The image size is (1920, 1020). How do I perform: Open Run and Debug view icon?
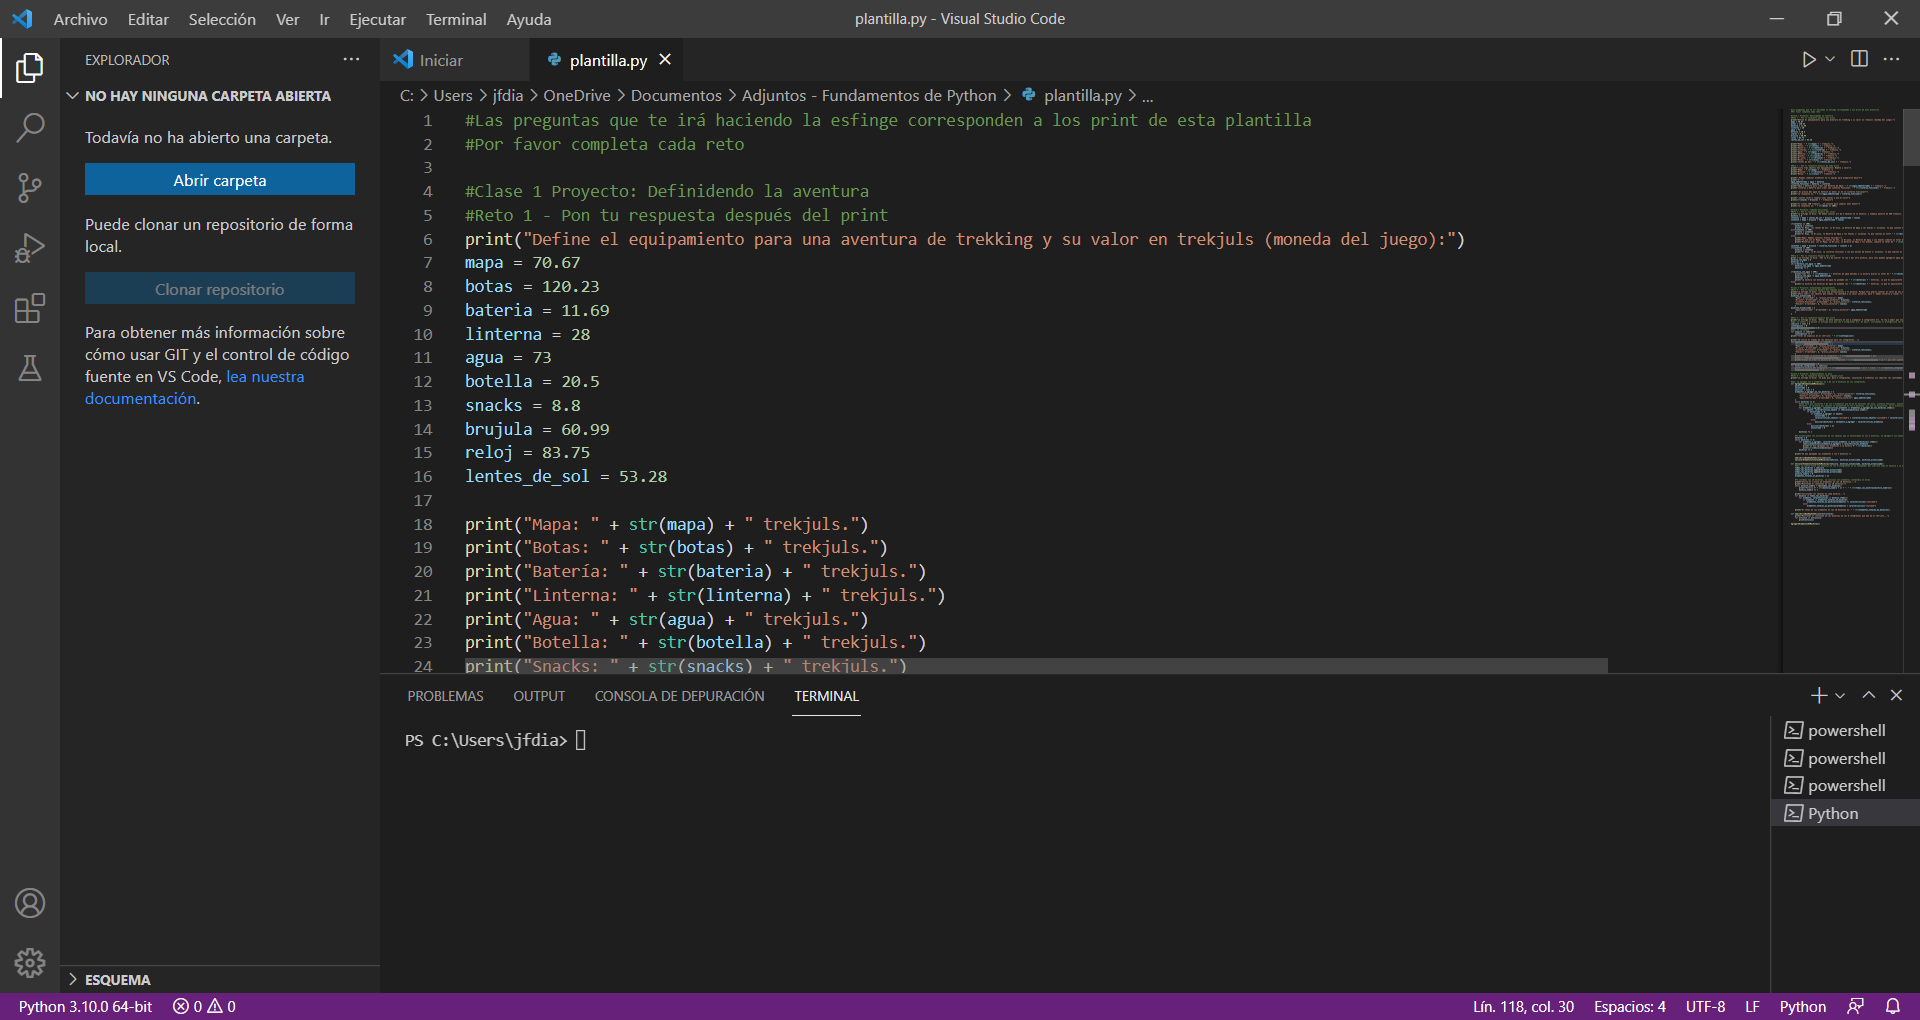click(x=30, y=247)
